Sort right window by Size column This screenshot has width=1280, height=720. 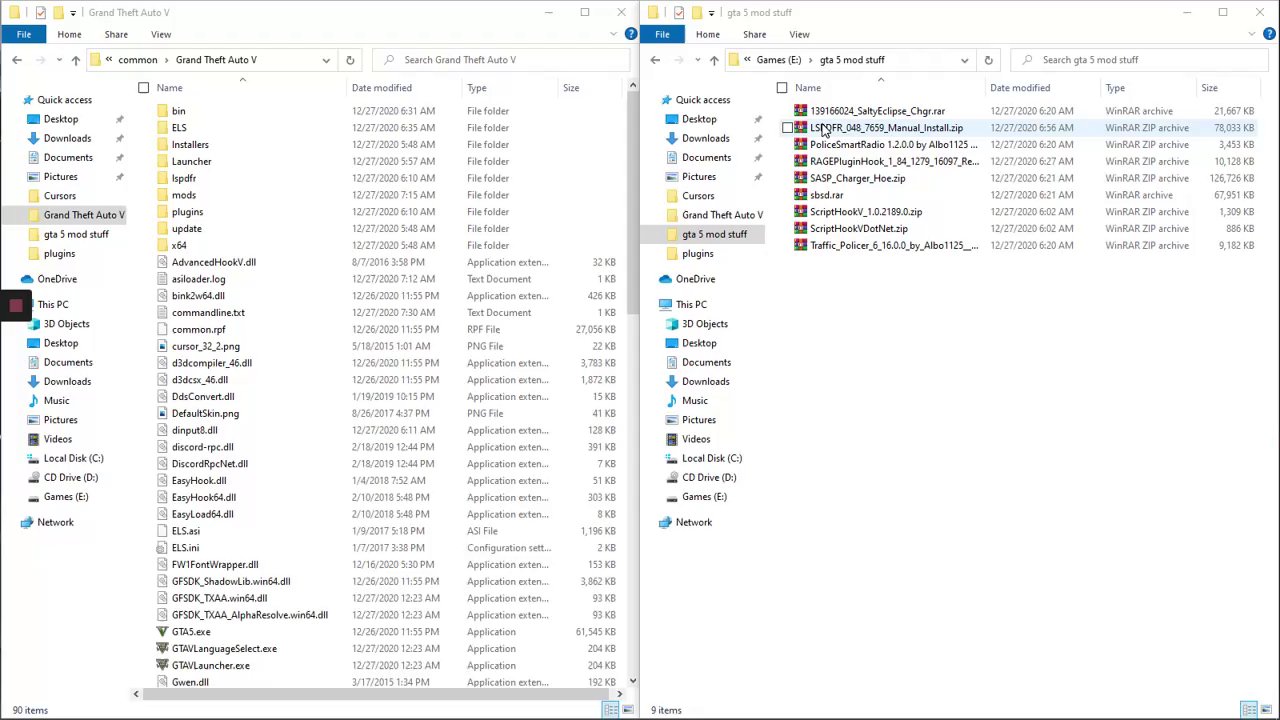click(x=1209, y=88)
